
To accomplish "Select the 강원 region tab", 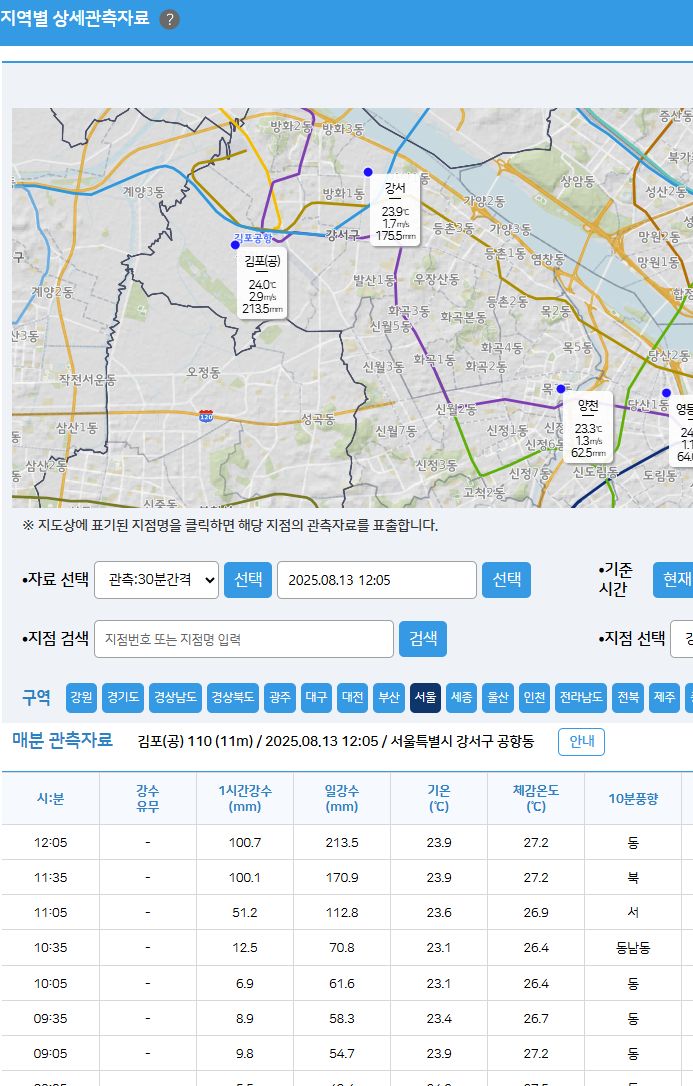I will point(81,697).
